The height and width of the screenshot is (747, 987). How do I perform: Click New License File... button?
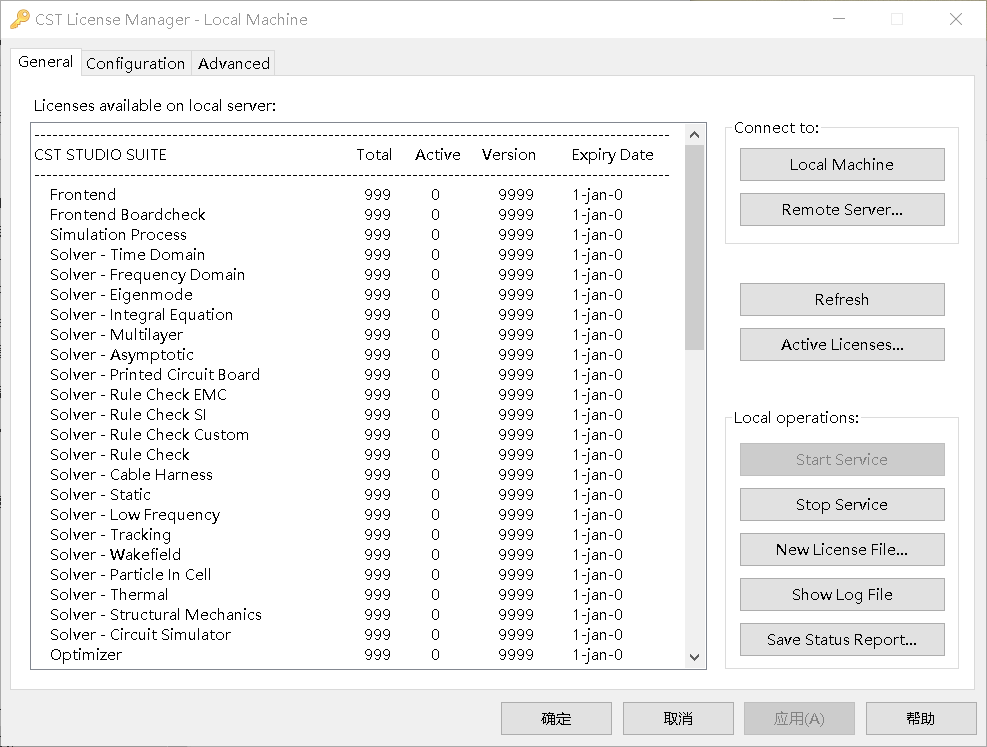click(x=842, y=549)
